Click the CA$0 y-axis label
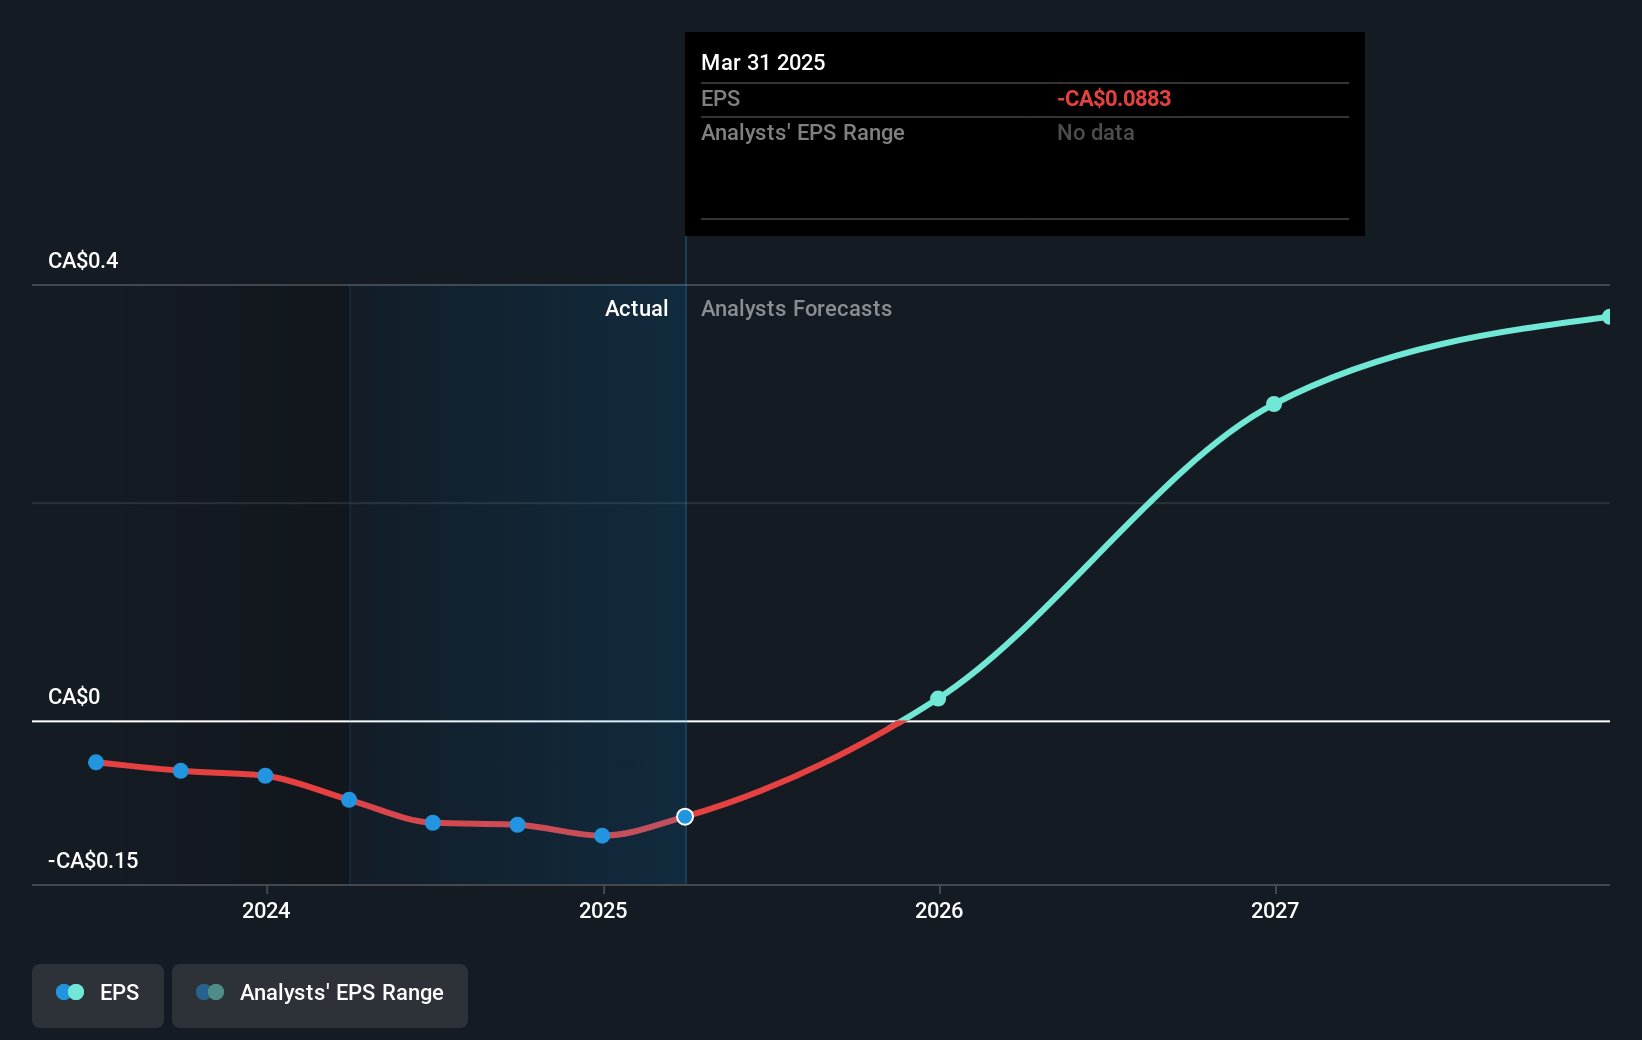Viewport: 1642px width, 1040px height. [74, 697]
